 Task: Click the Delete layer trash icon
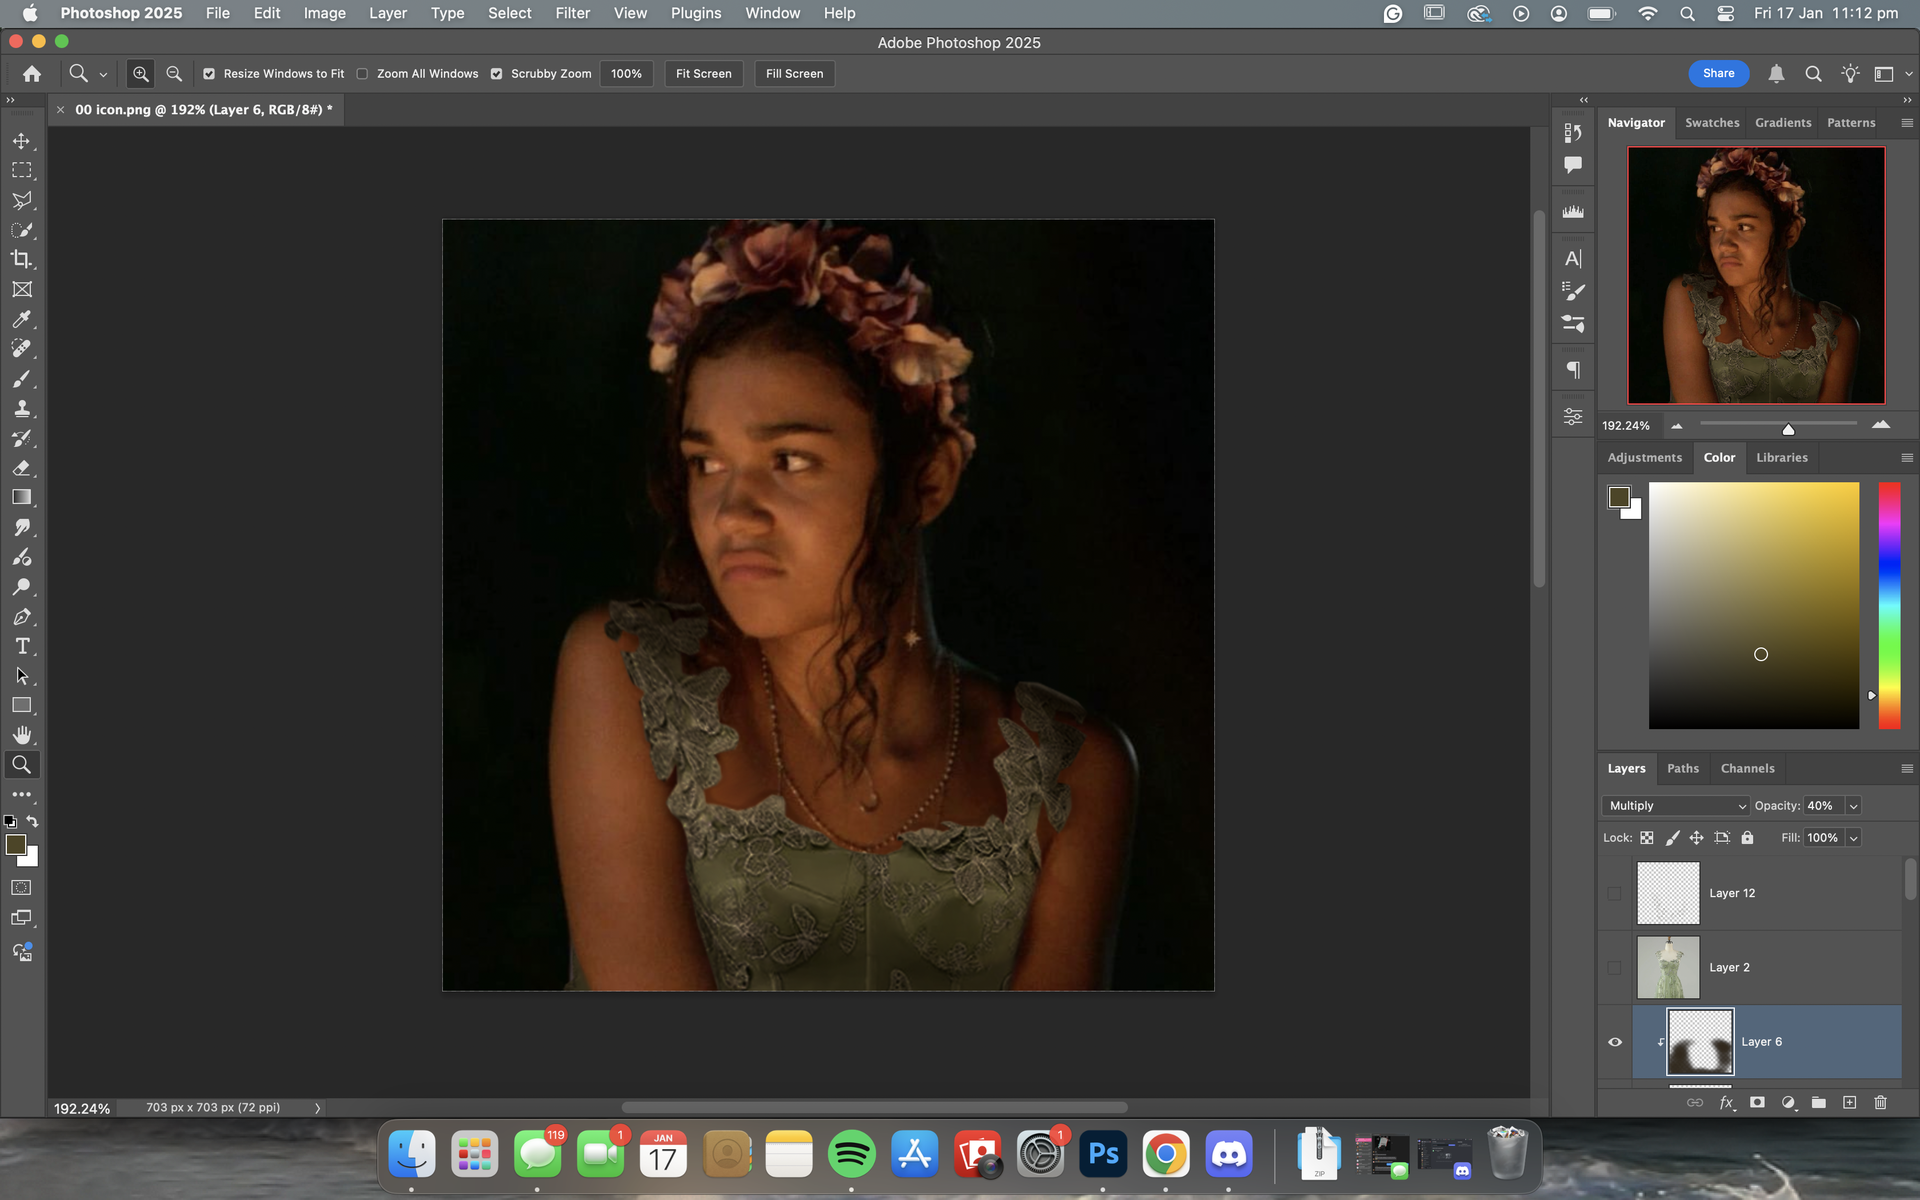pyautogui.click(x=1880, y=1102)
